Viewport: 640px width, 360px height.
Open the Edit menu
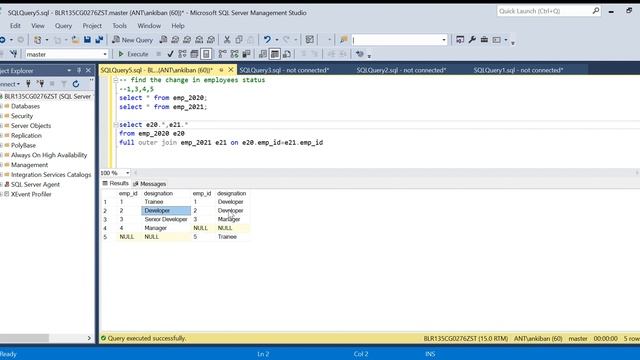pyautogui.click(x=15, y=26)
